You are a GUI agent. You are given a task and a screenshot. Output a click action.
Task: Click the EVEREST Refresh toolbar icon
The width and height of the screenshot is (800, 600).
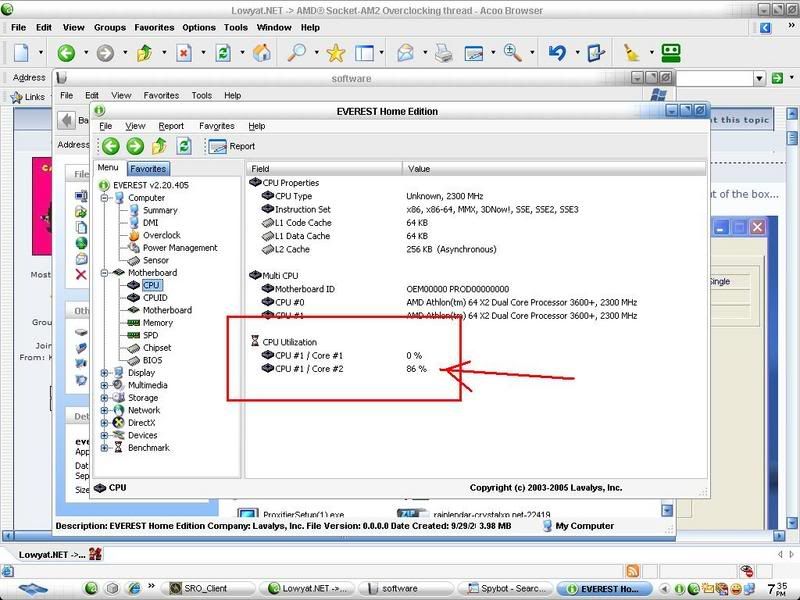pos(184,146)
